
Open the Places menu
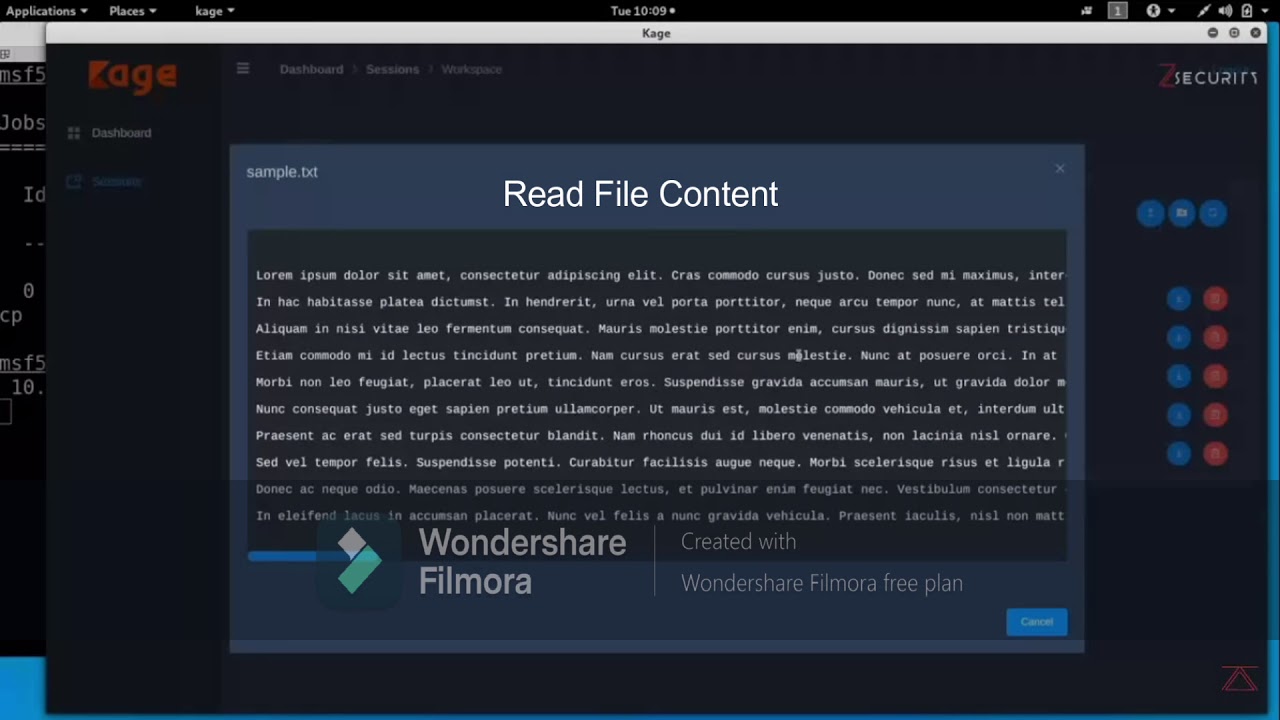pyautogui.click(x=132, y=11)
